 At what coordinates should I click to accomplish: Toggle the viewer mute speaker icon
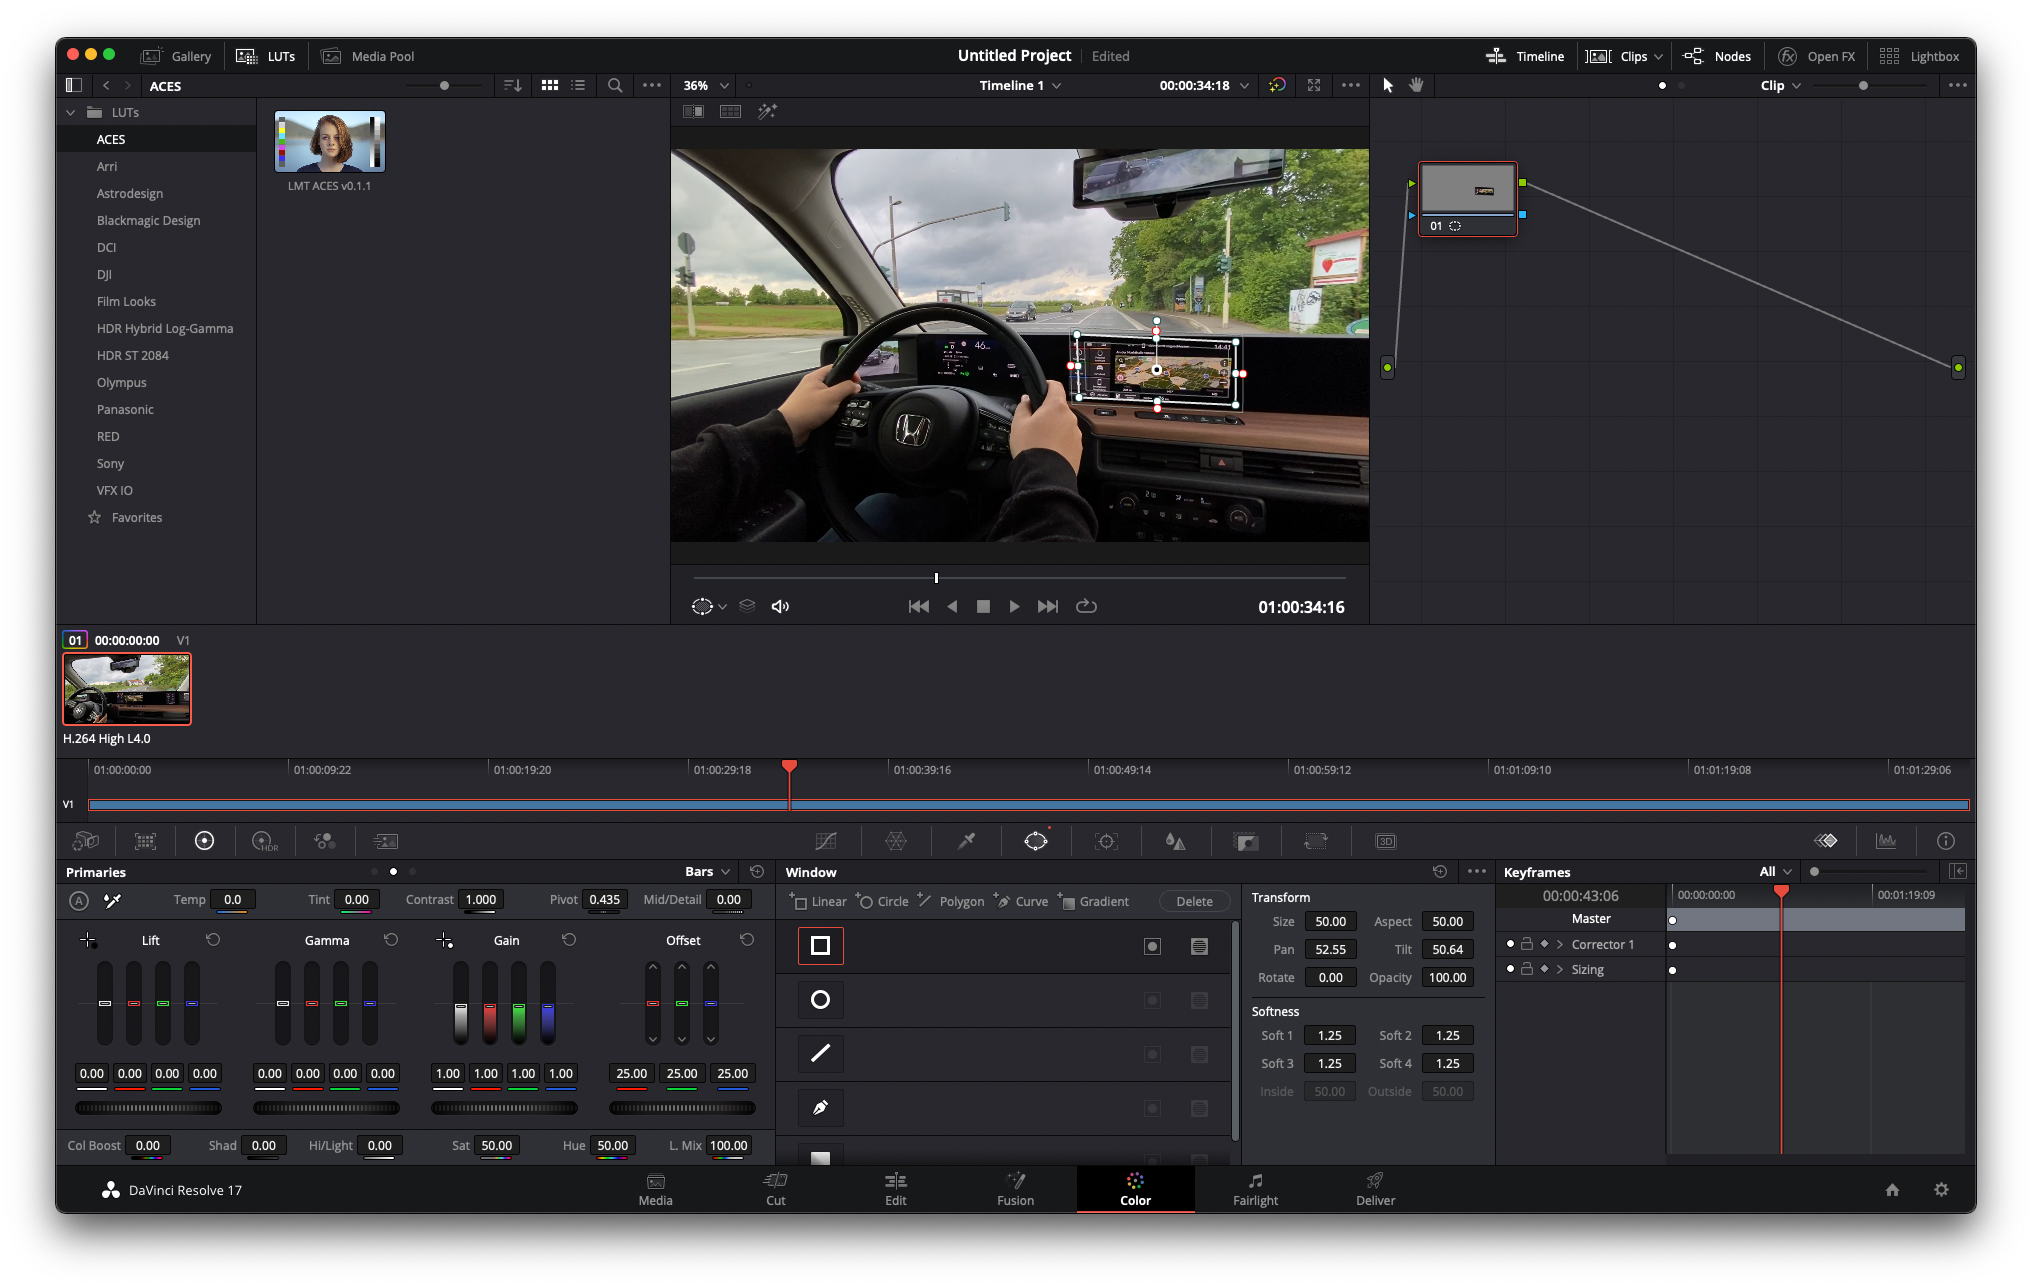[x=780, y=606]
